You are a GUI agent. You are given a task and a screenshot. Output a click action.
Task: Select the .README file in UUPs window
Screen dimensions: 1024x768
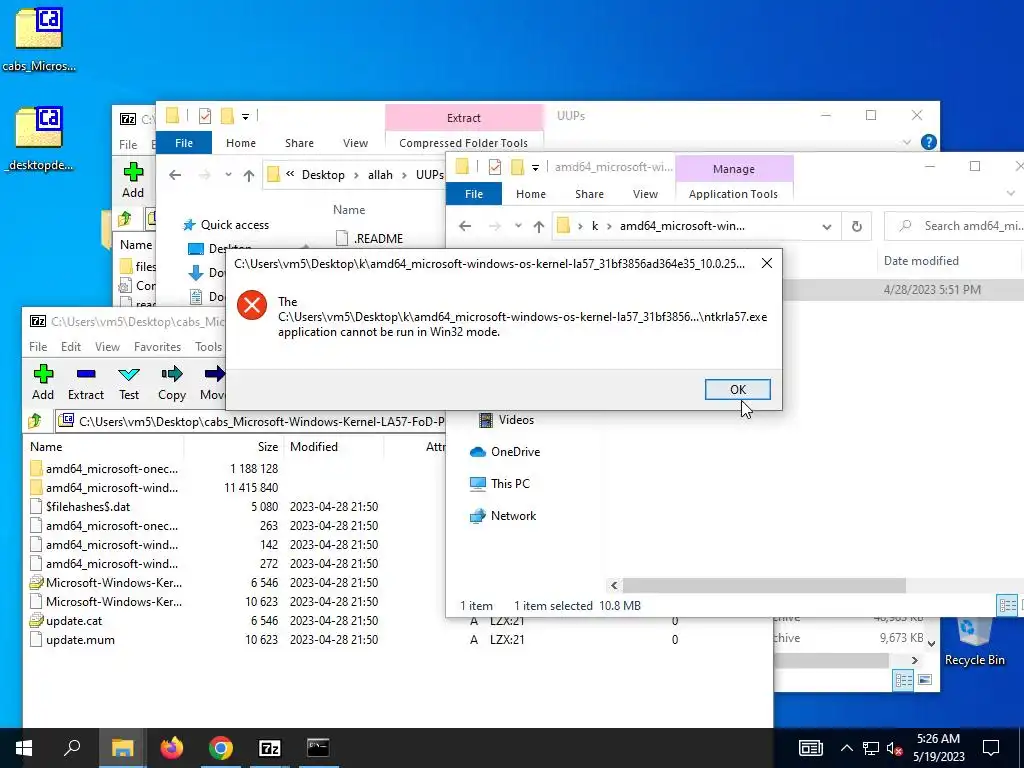point(369,238)
